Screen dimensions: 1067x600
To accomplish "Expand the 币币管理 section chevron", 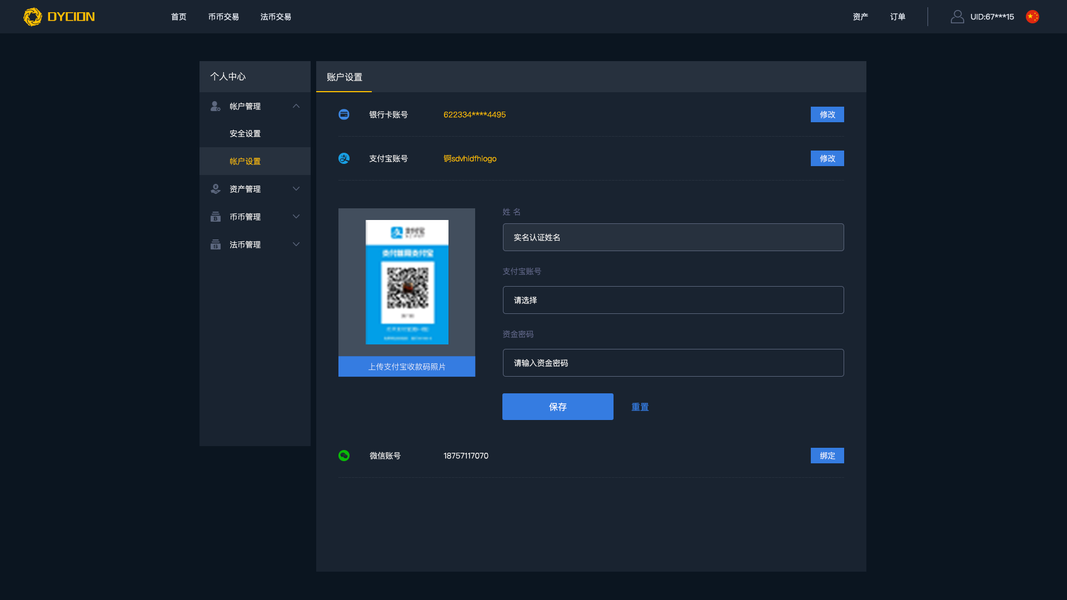I will click(x=296, y=217).
